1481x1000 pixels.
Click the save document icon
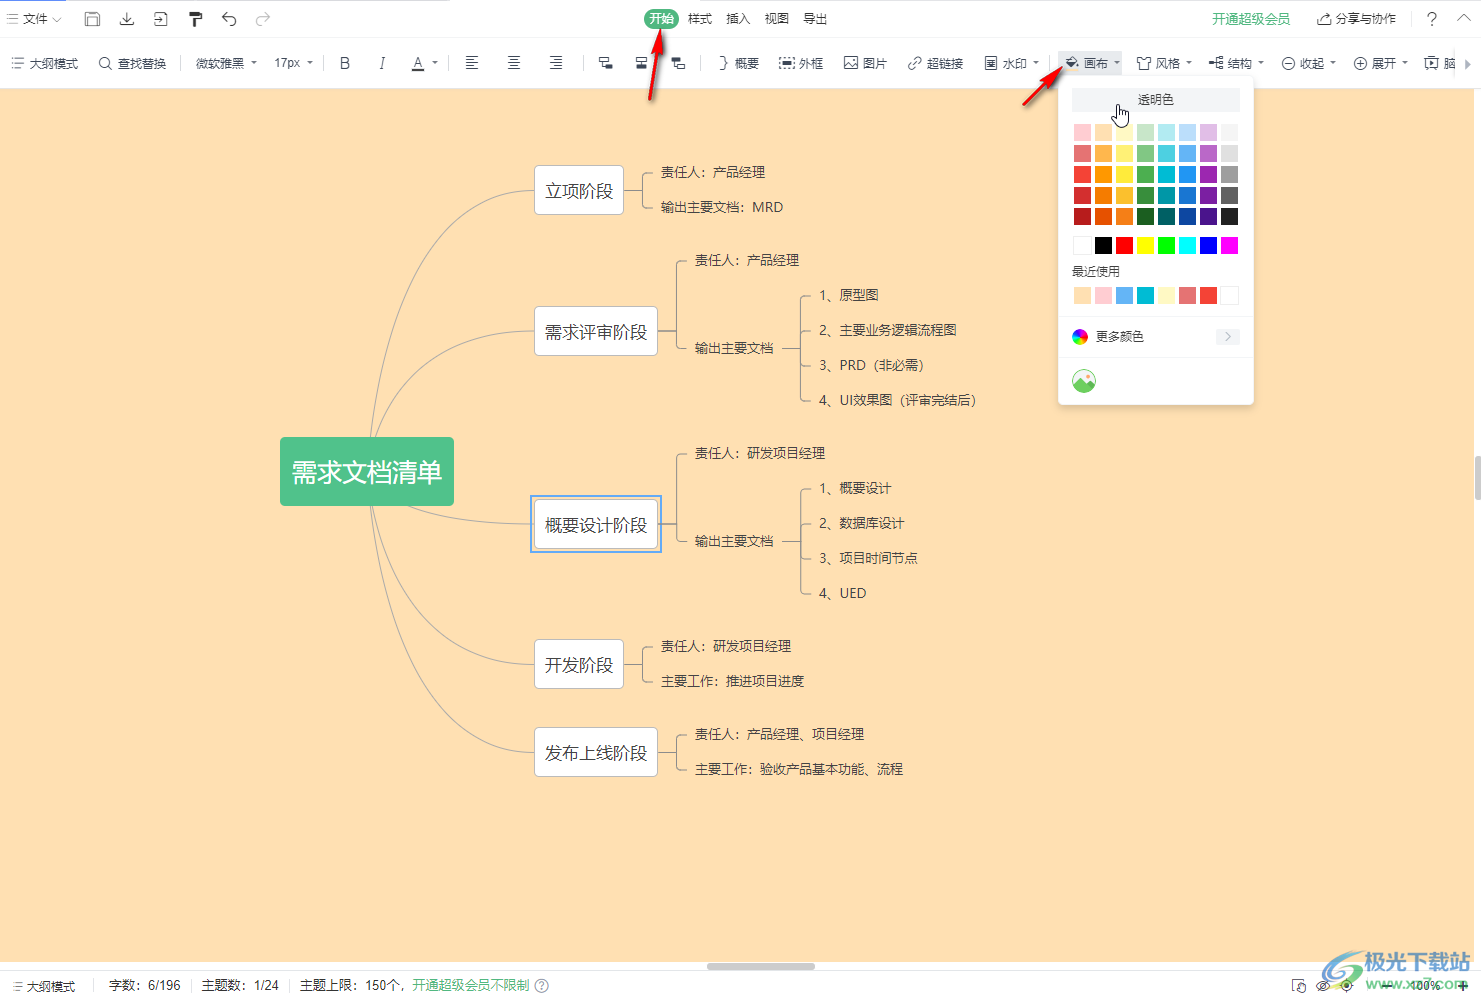point(92,19)
